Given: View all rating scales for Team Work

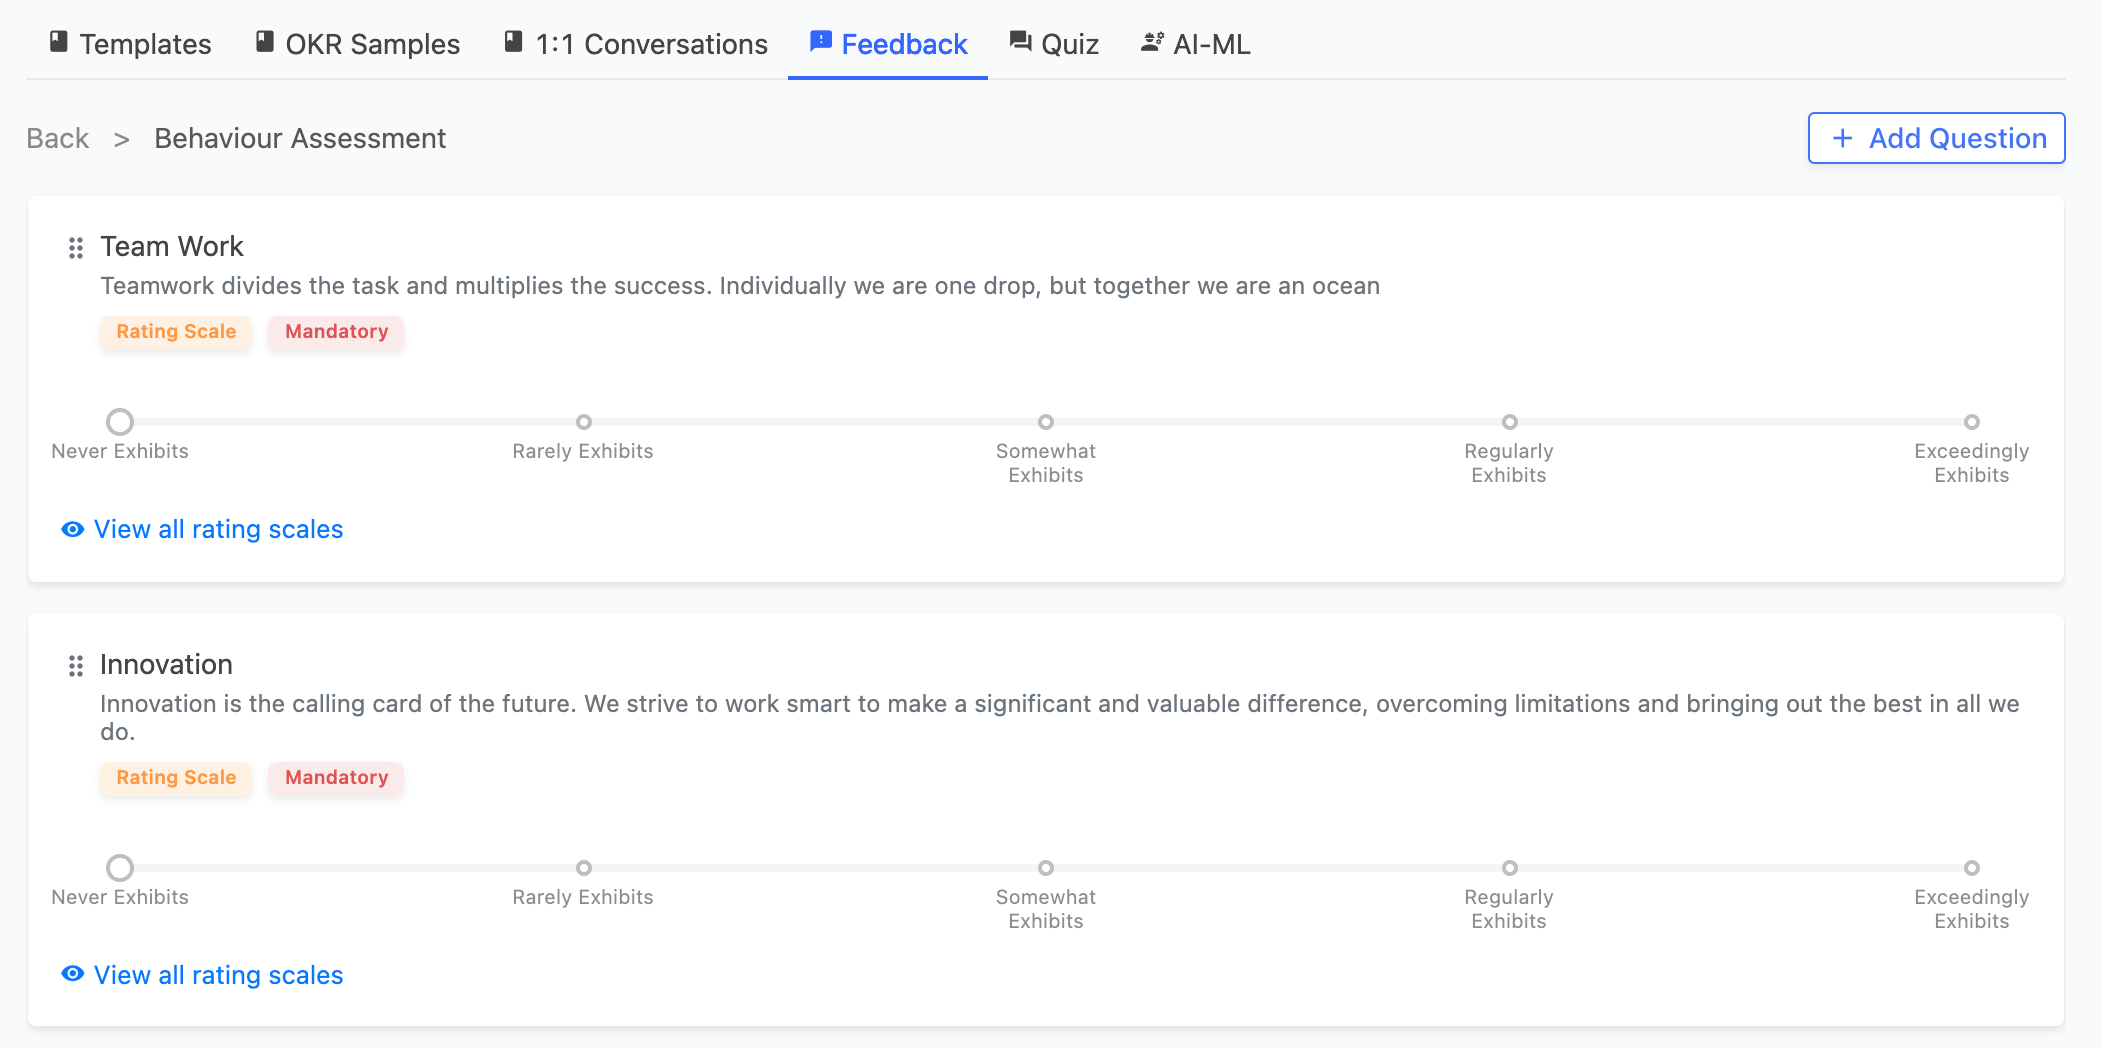Looking at the screenshot, I should pyautogui.click(x=203, y=529).
